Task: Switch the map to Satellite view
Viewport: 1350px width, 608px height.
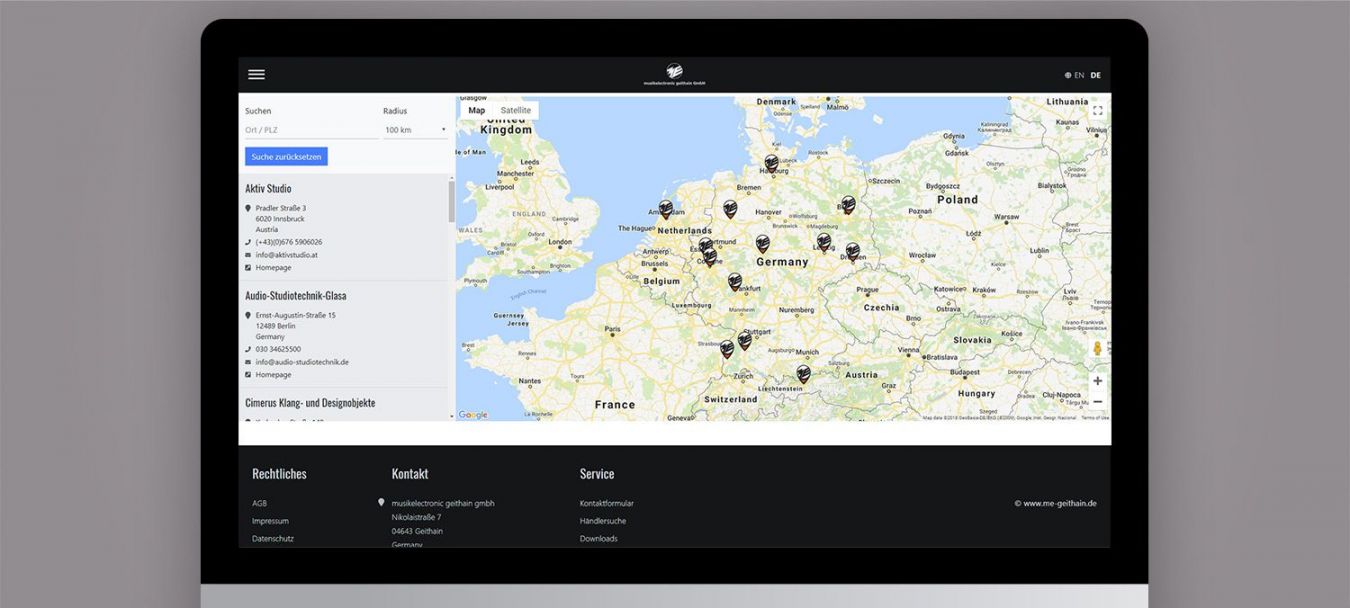Action: [516, 110]
